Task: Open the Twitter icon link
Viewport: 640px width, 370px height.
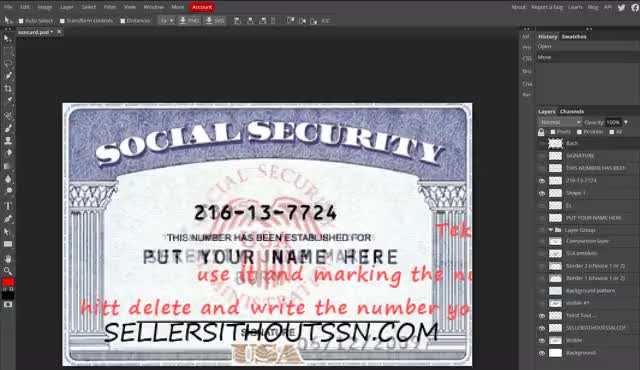Action: 621,7
